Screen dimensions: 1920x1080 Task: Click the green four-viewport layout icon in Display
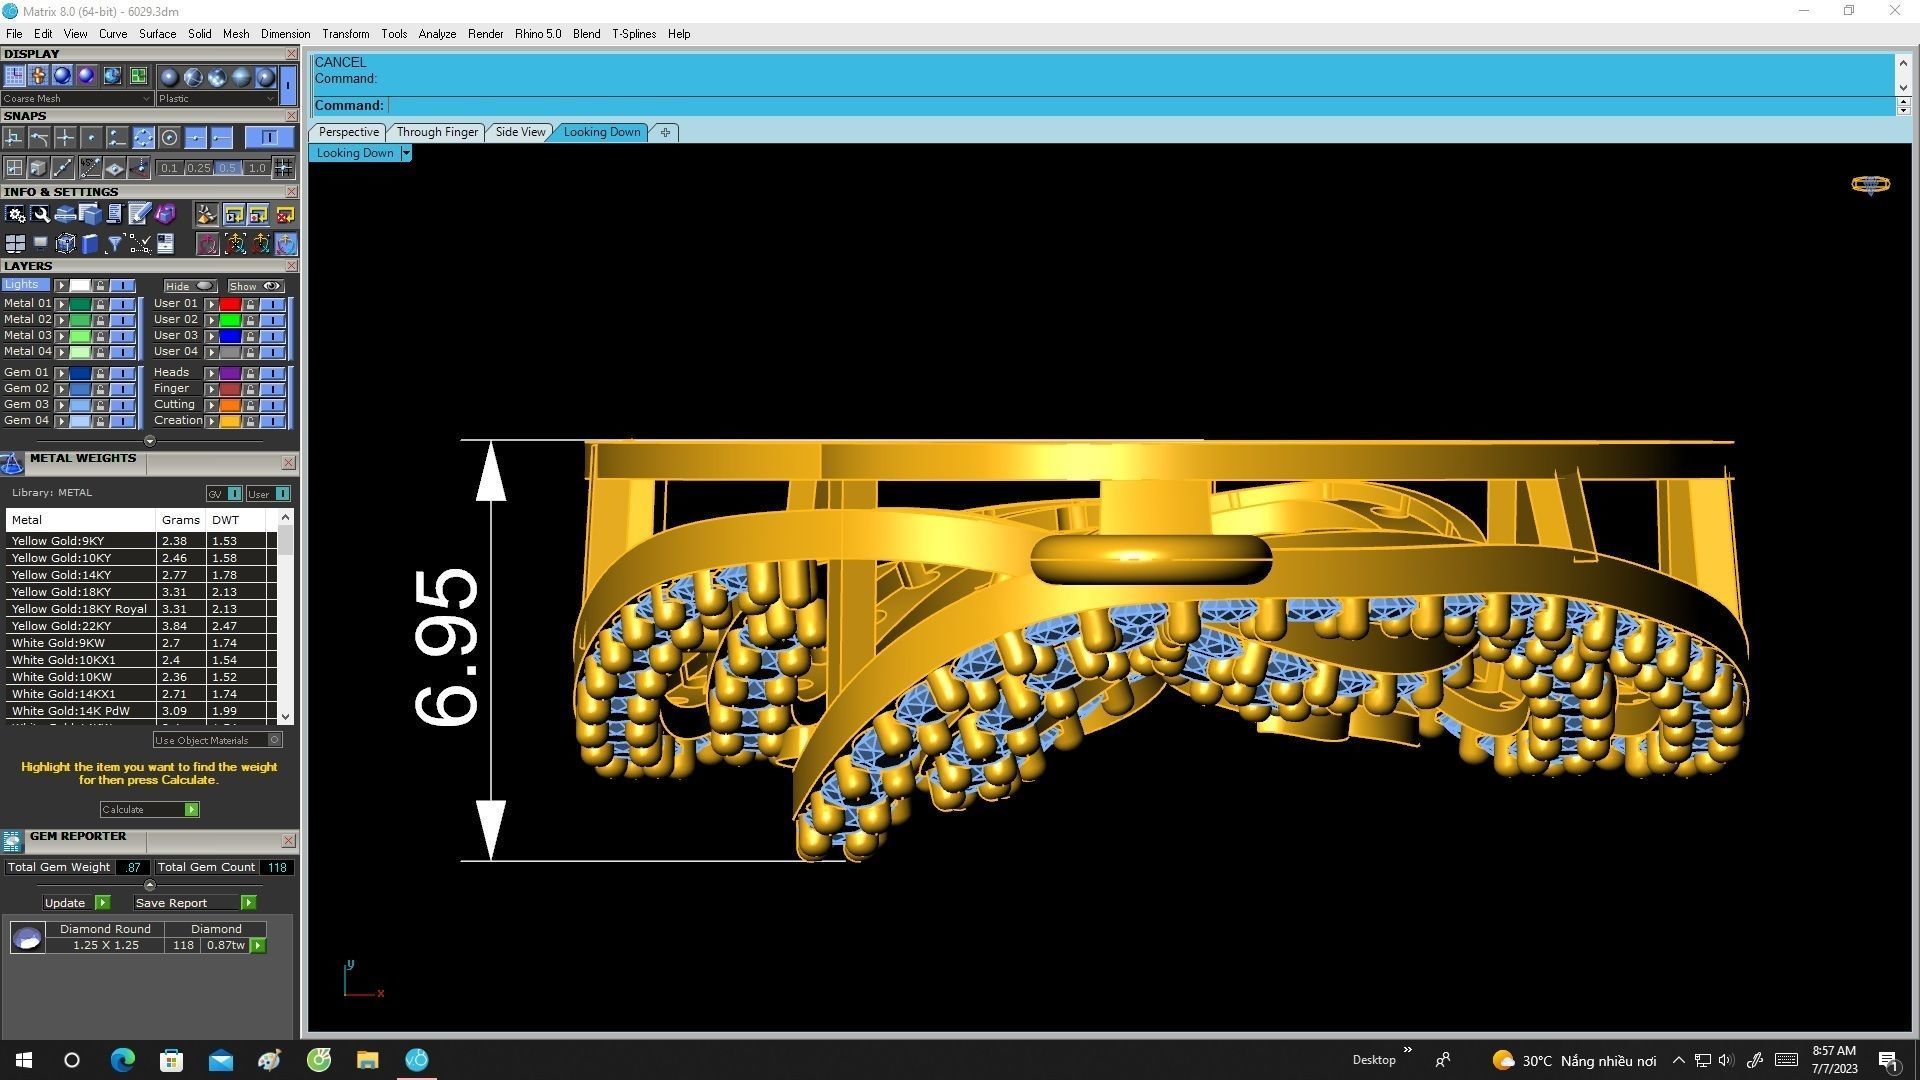[138, 76]
